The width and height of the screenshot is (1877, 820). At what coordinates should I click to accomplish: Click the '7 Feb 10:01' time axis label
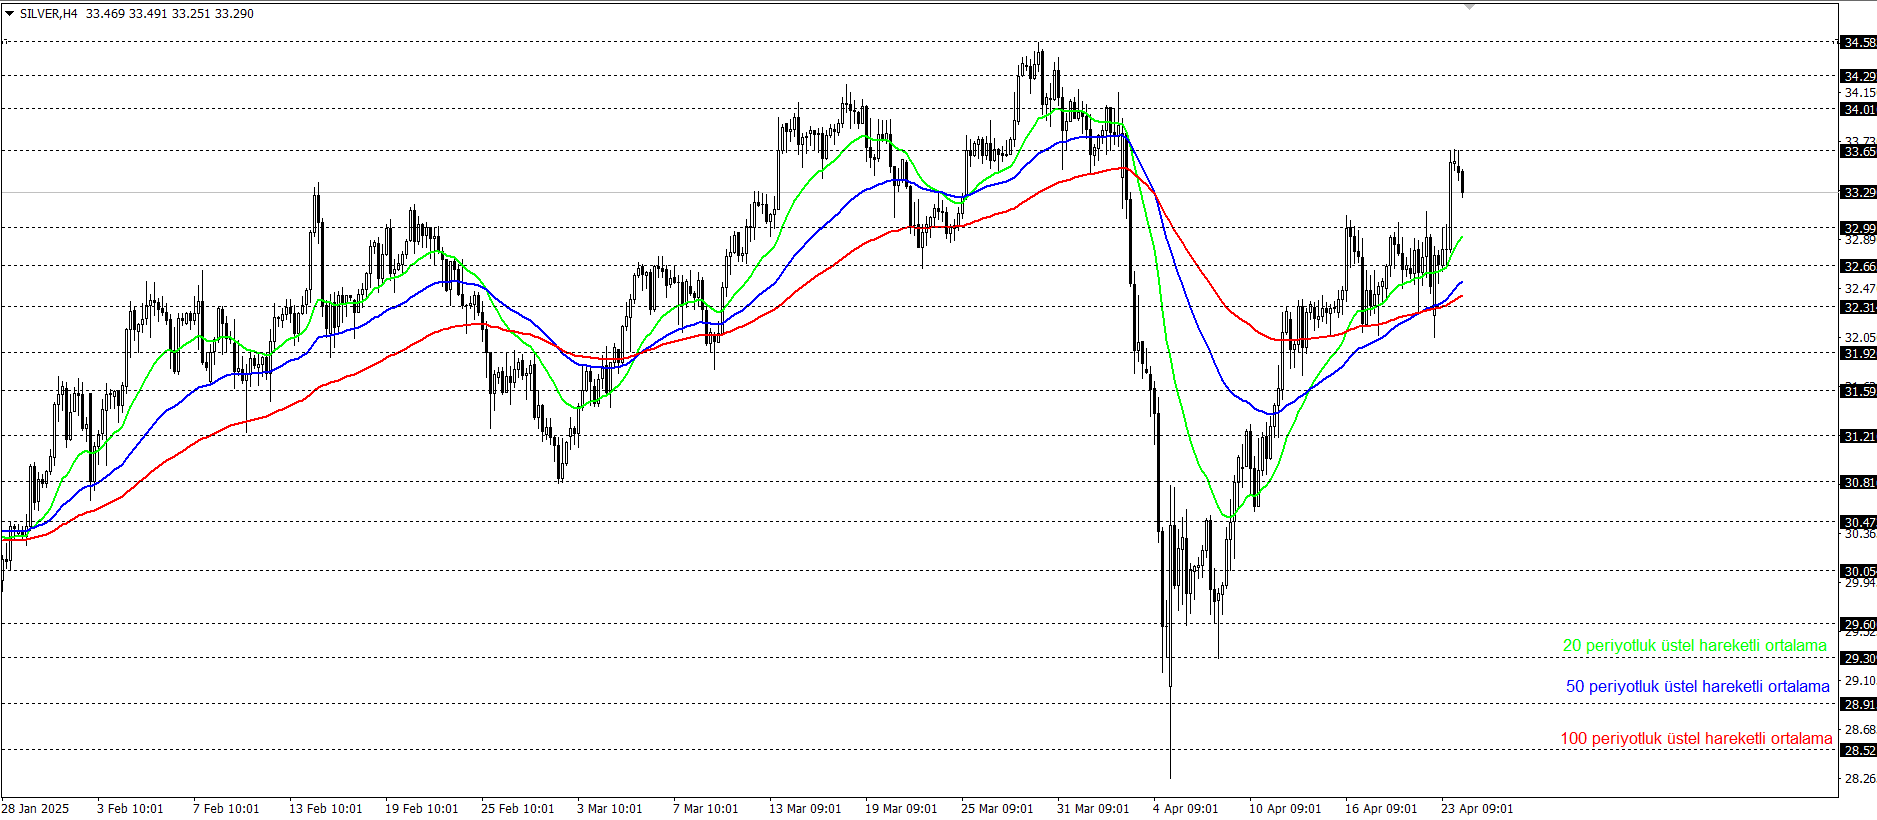(x=226, y=808)
